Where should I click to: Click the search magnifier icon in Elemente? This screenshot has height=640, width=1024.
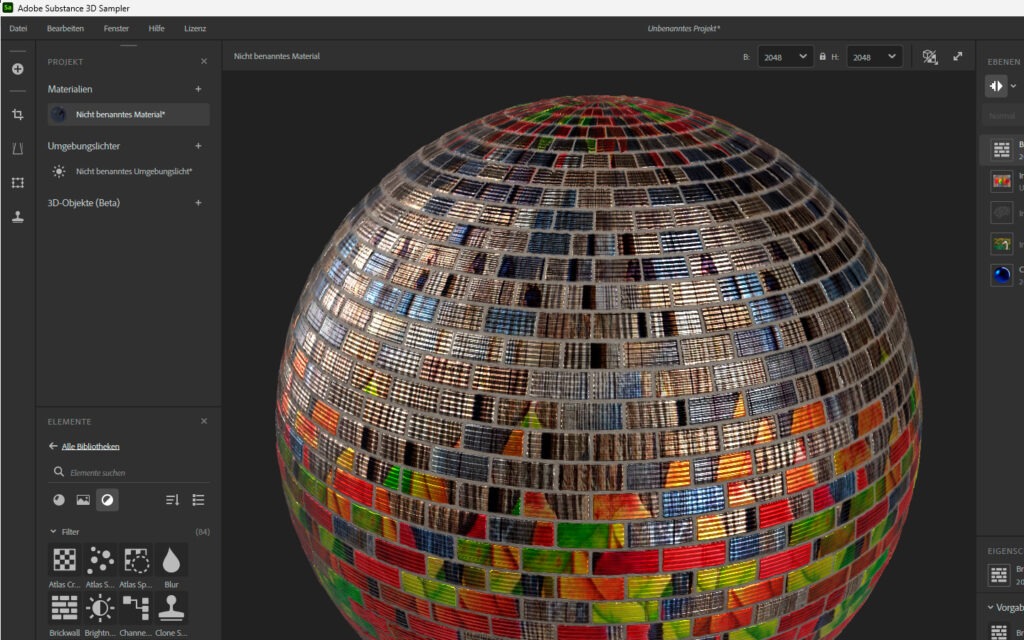click(x=59, y=472)
